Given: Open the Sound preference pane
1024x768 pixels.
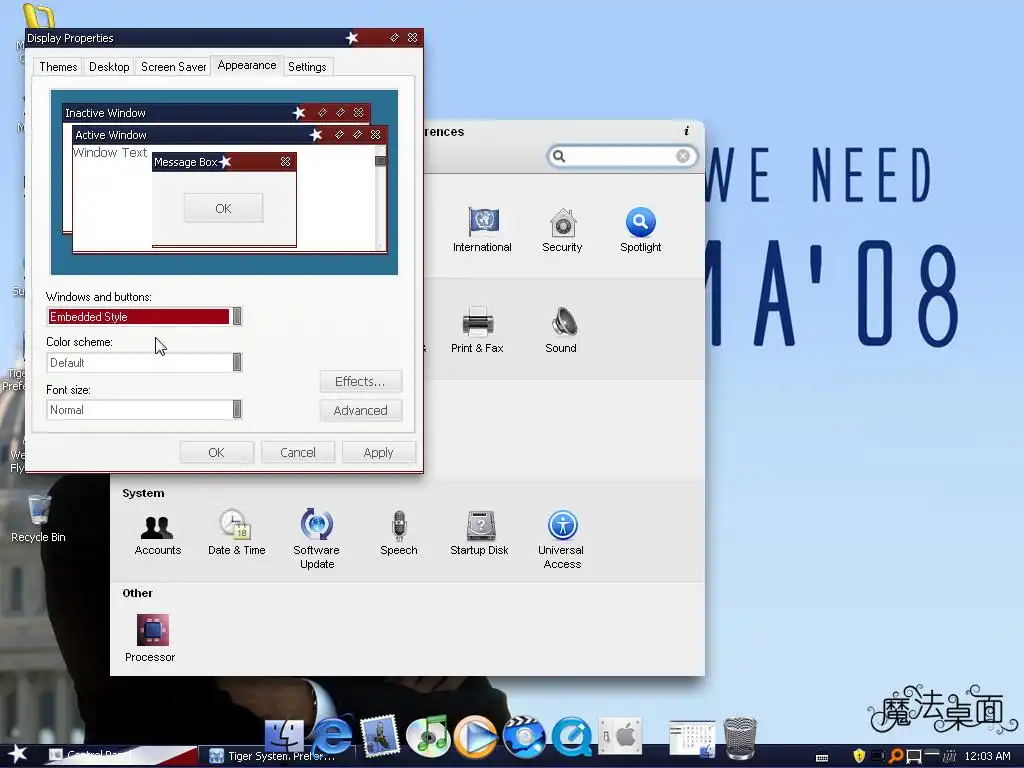Looking at the screenshot, I should click(561, 330).
